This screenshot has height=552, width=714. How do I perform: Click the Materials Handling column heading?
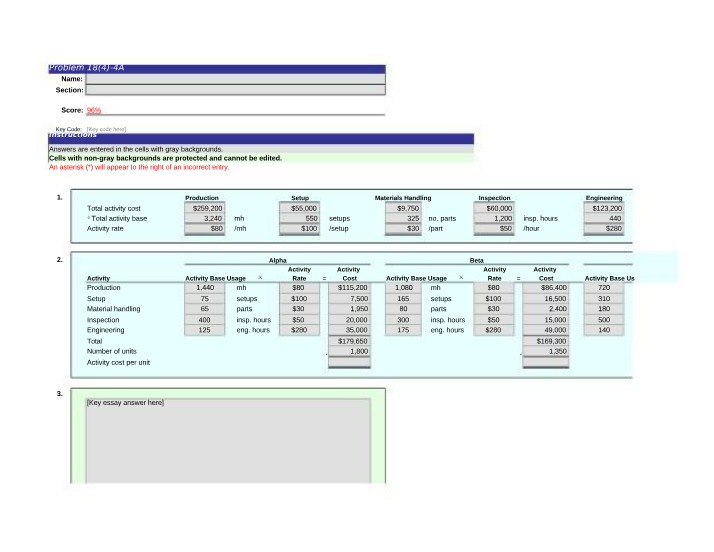point(403,198)
